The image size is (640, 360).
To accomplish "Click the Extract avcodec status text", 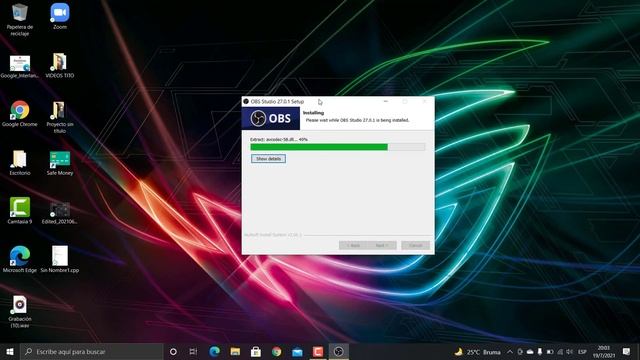I will (279, 139).
